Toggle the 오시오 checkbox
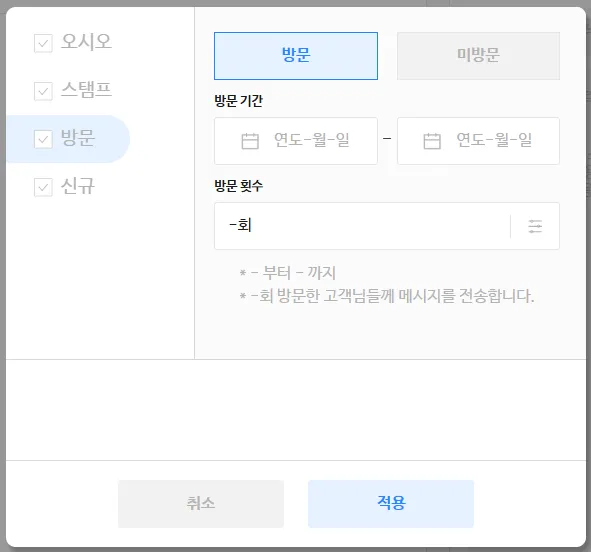Viewport: 591px width, 552px height. [x=43, y=43]
